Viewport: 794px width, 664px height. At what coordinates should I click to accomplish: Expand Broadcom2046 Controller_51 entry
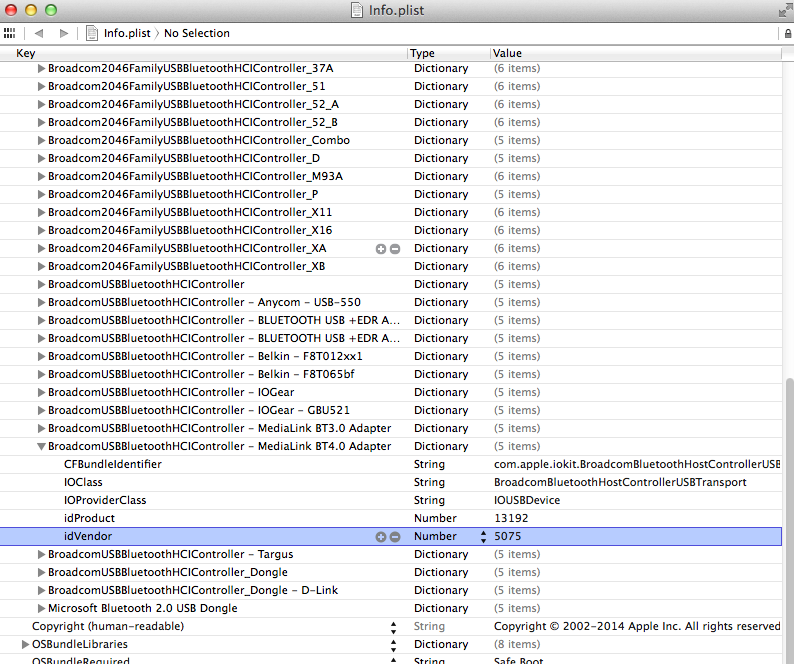[42, 87]
